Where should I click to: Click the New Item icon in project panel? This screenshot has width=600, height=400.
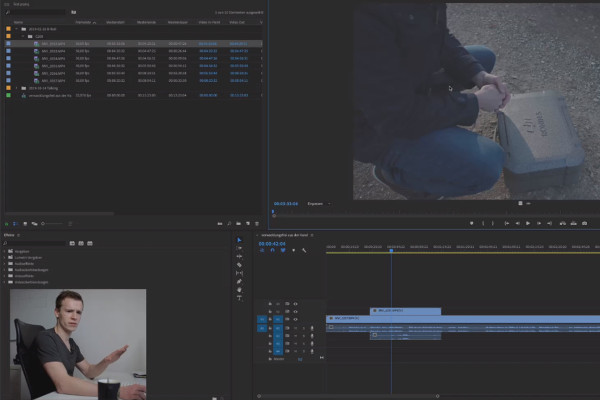pos(248,224)
